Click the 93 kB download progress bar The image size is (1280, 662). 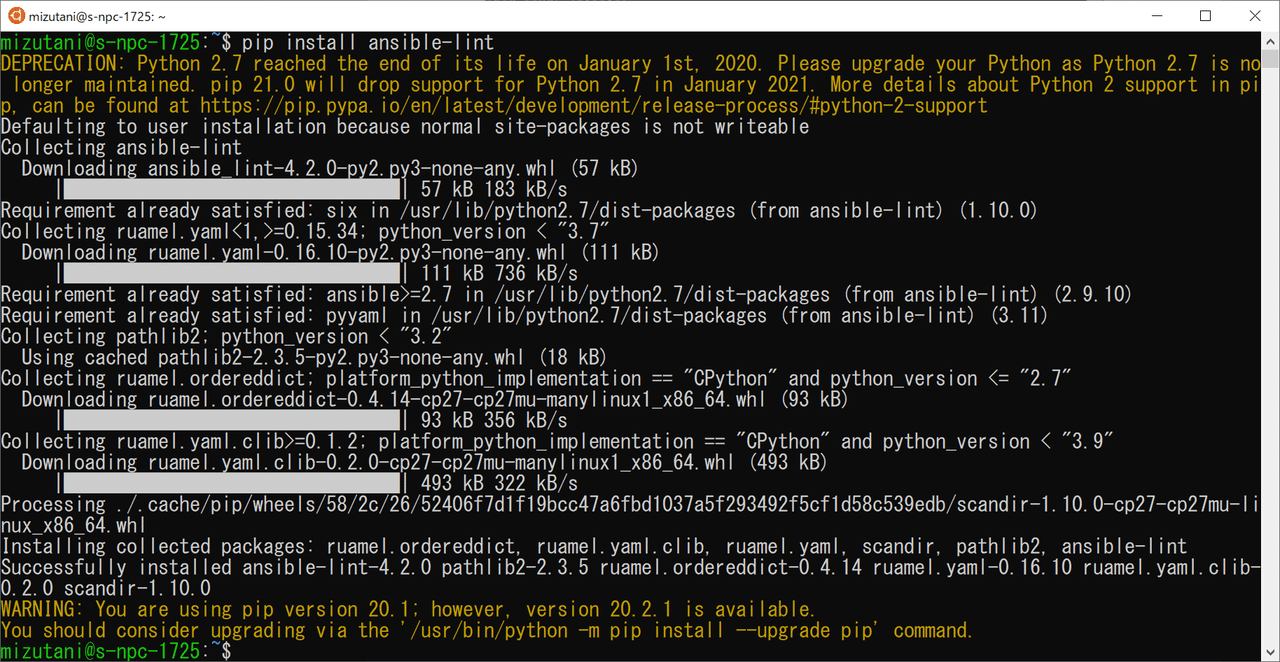pyautogui.click(x=229, y=421)
